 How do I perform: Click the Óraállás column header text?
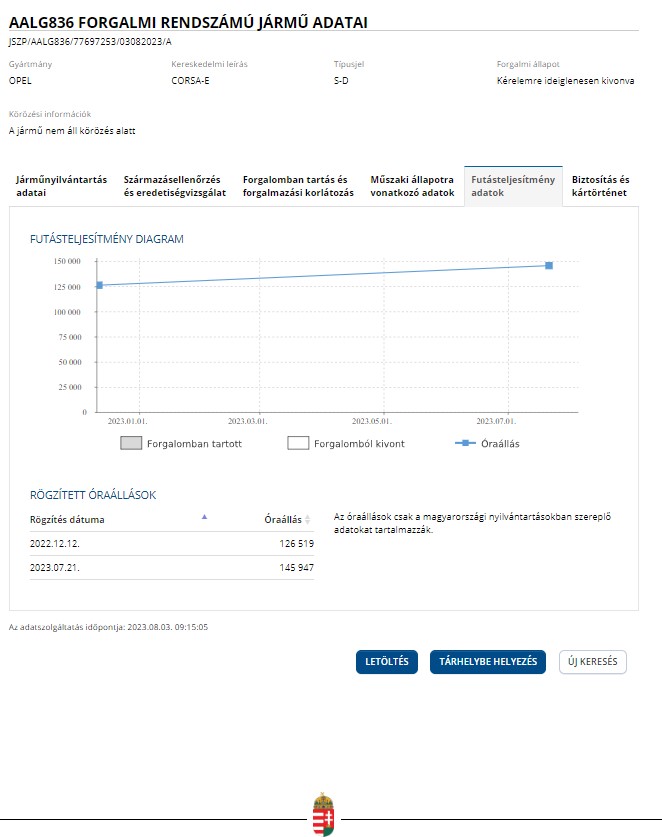283,519
